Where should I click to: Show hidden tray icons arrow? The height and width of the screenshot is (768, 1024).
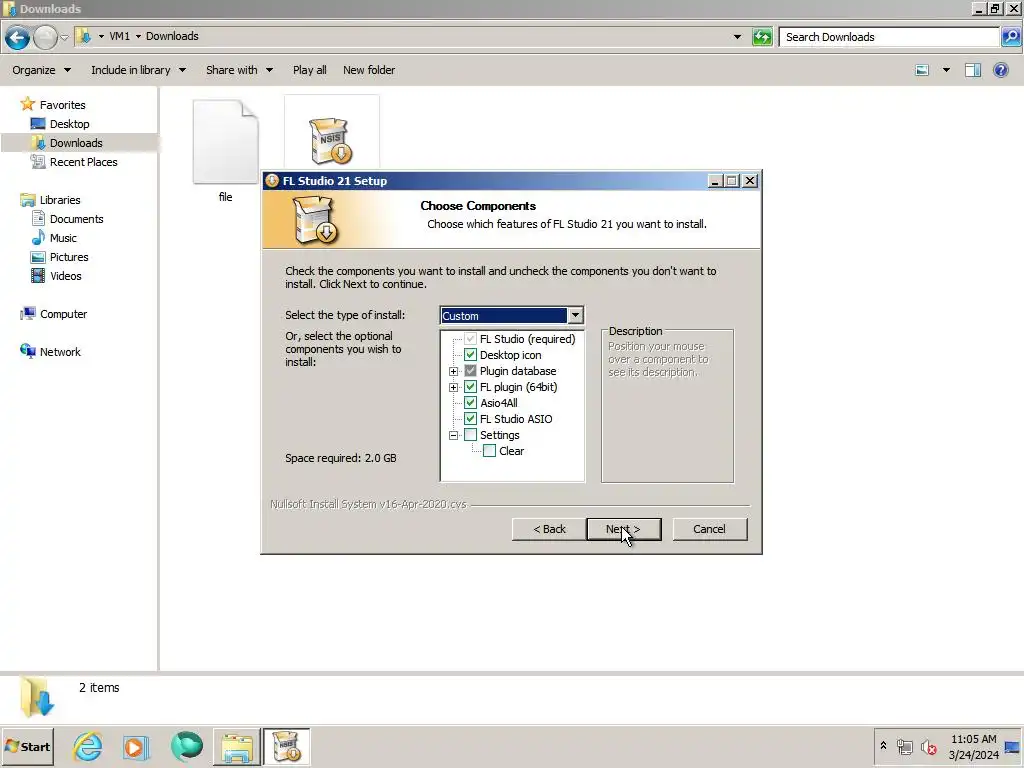tap(883, 745)
